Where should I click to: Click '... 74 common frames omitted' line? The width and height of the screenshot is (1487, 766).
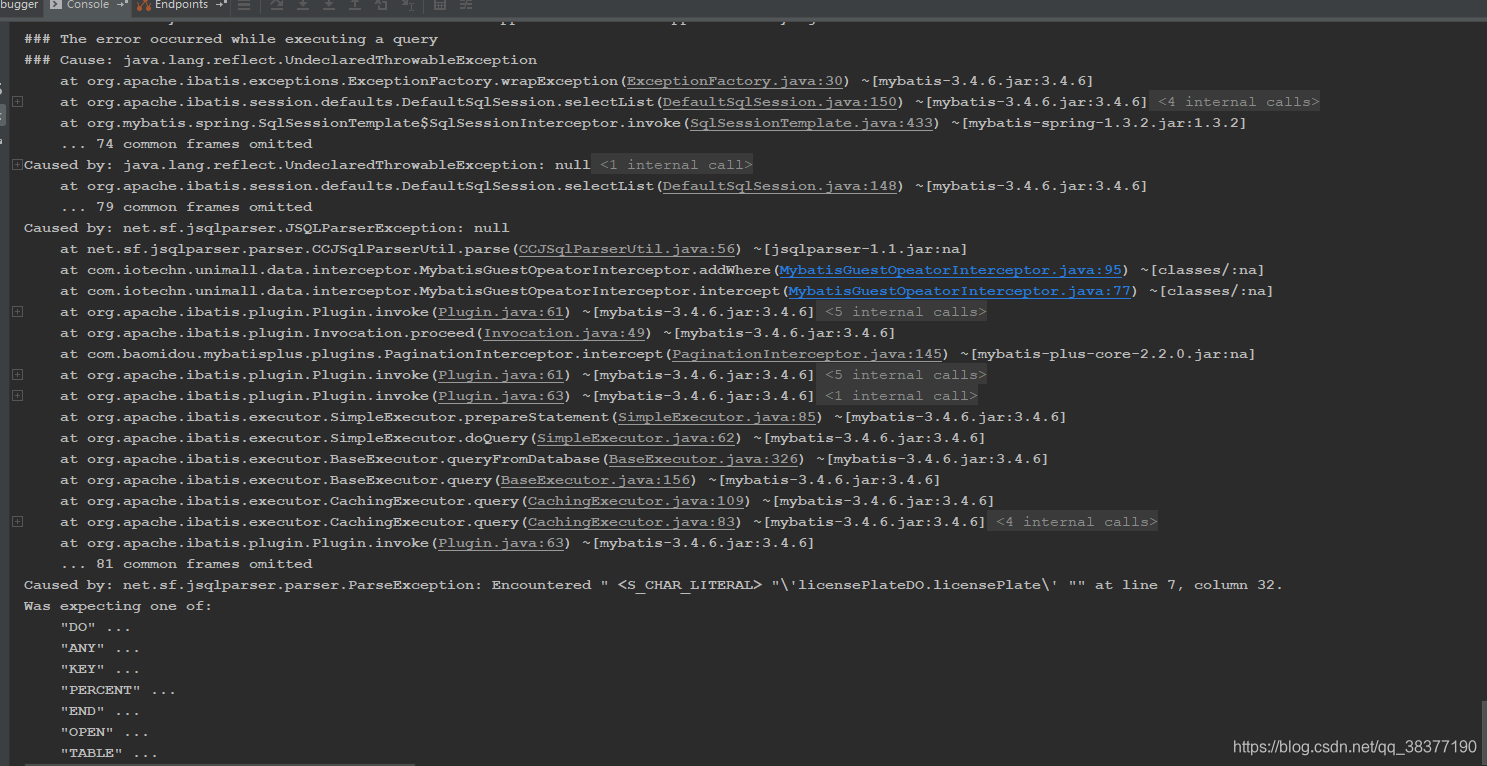coord(186,144)
